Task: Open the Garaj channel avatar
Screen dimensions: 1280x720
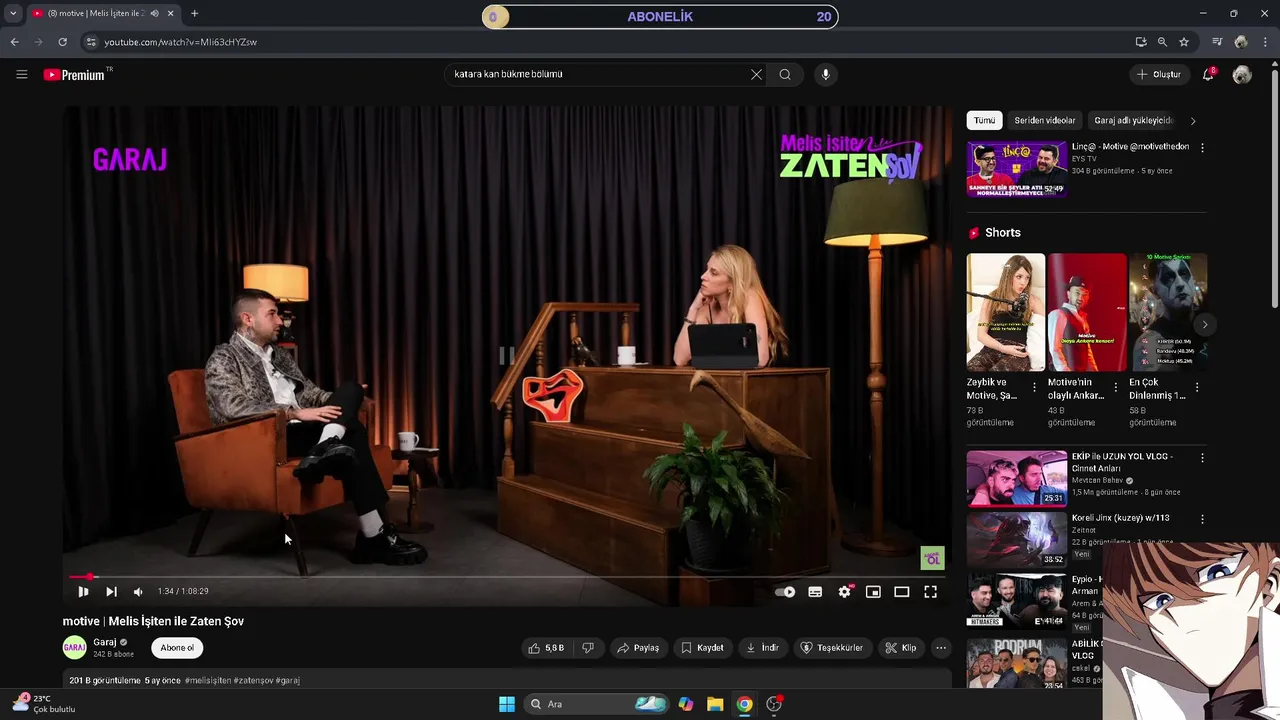Action: (x=75, y=648)
